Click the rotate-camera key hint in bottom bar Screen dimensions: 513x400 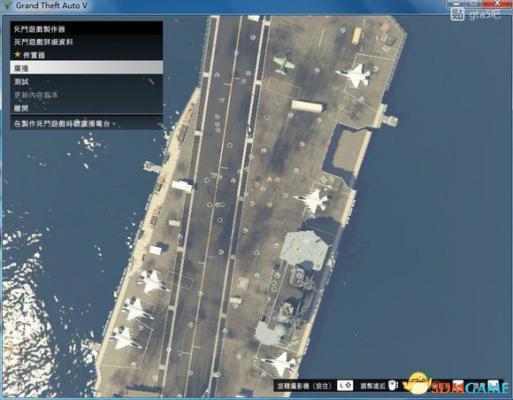(x=345, y=386)
